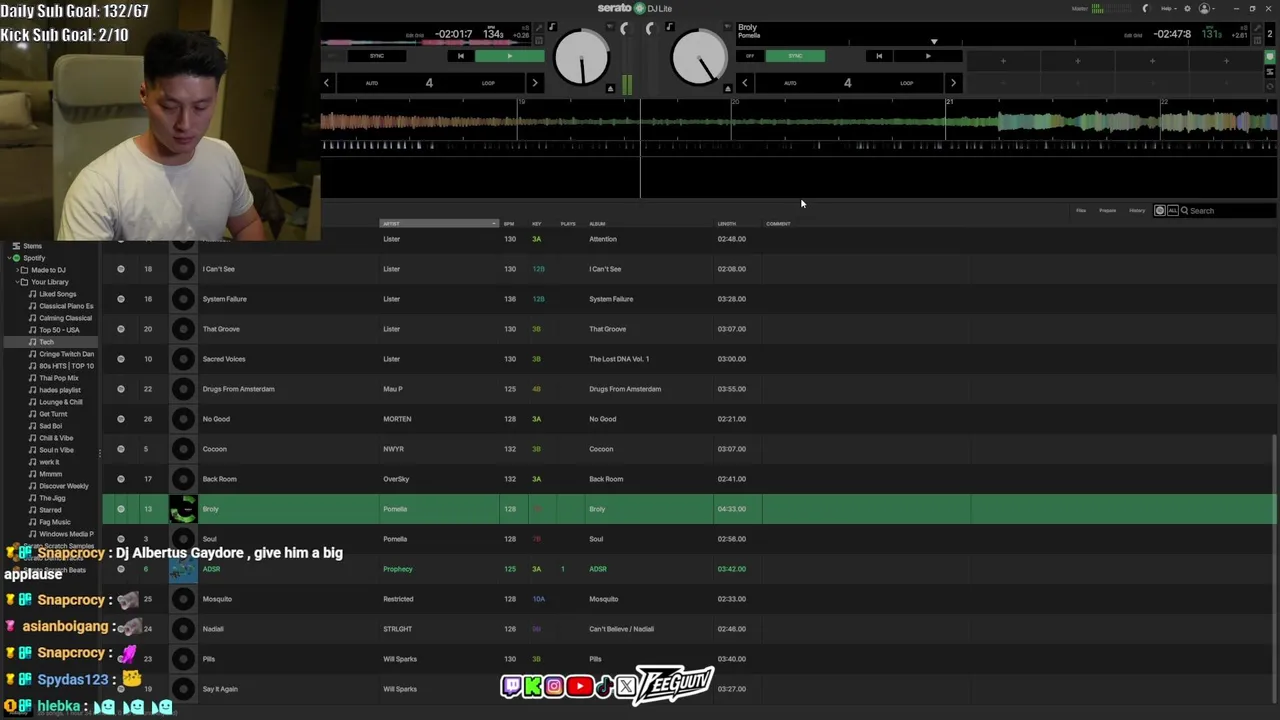Screen dimensions: 1280x720
Task: Open right deck music note key icon
Action: coord(669,27)
